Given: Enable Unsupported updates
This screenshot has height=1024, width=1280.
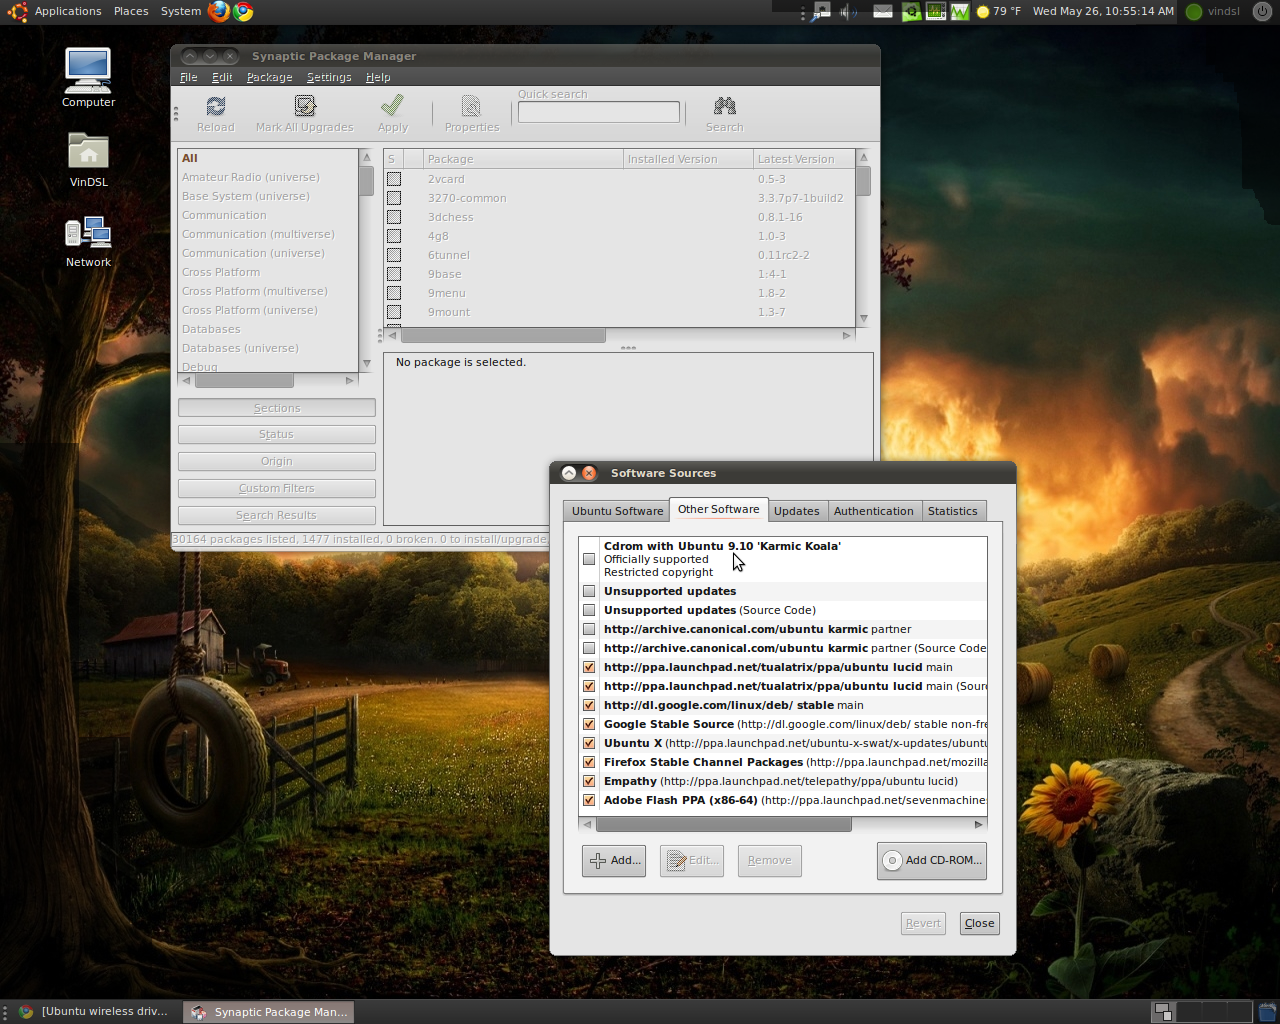Looking at the screenshot, I should pyautogui.click(x=589, y=591).
